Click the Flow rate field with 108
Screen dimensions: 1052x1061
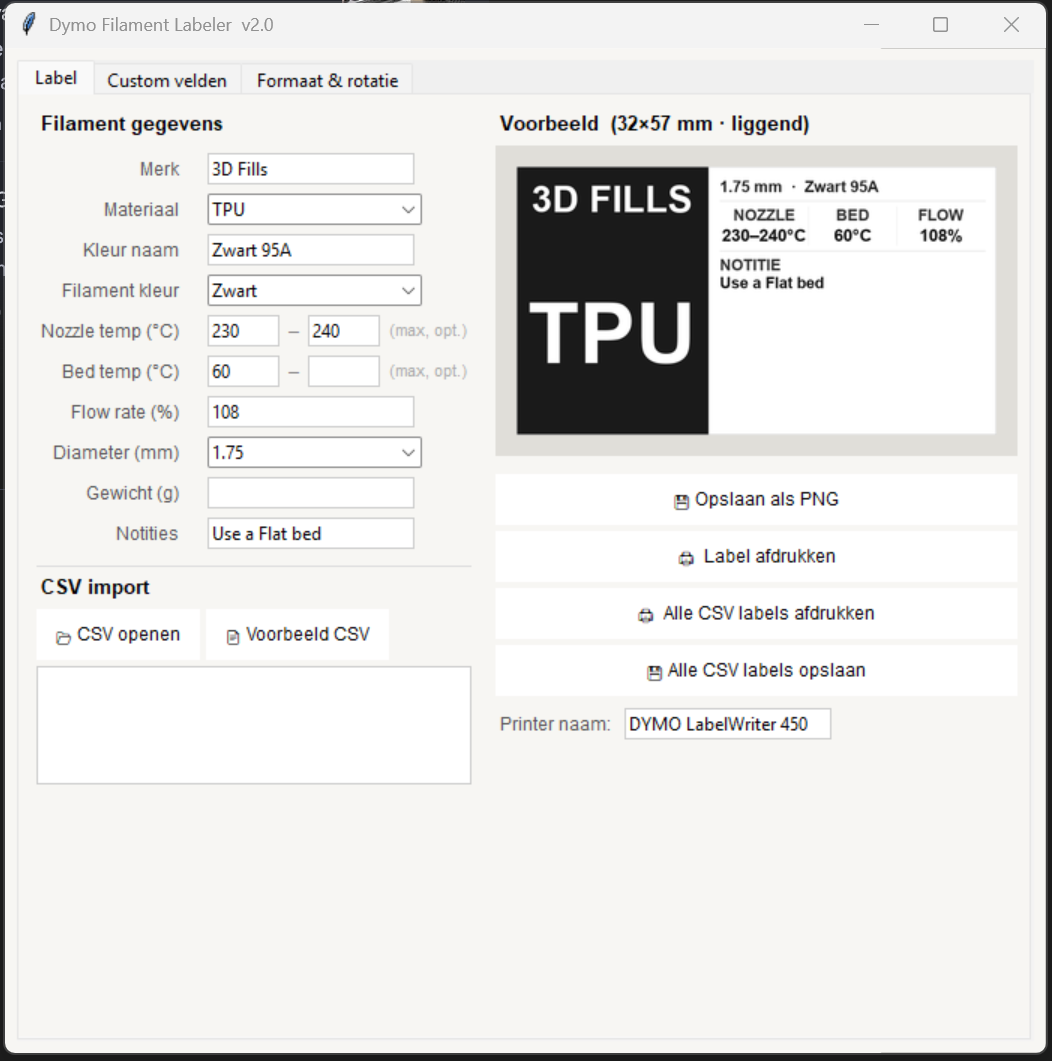(x=311, y=413)
